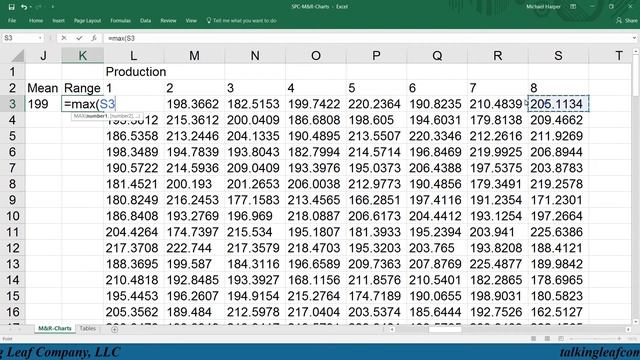This screenshot has height=360, width=640.
Task: Select row 10 header
Action: [x=13, y=216]
